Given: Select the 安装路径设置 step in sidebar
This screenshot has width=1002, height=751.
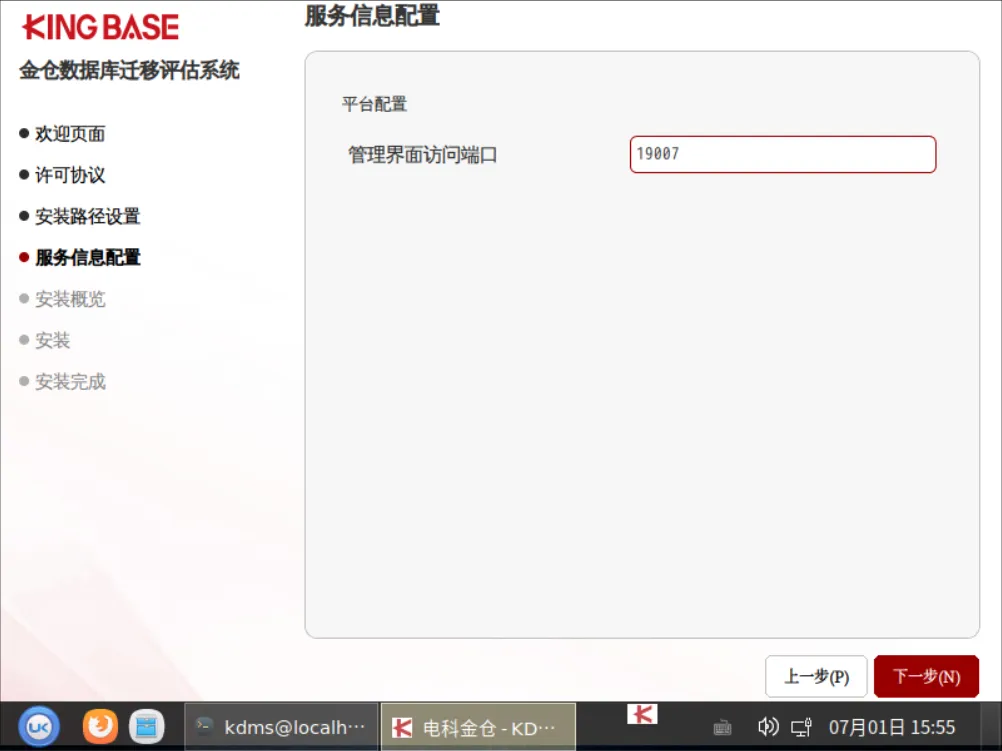Looking at the screenshot, I should (x=88, y=216).
